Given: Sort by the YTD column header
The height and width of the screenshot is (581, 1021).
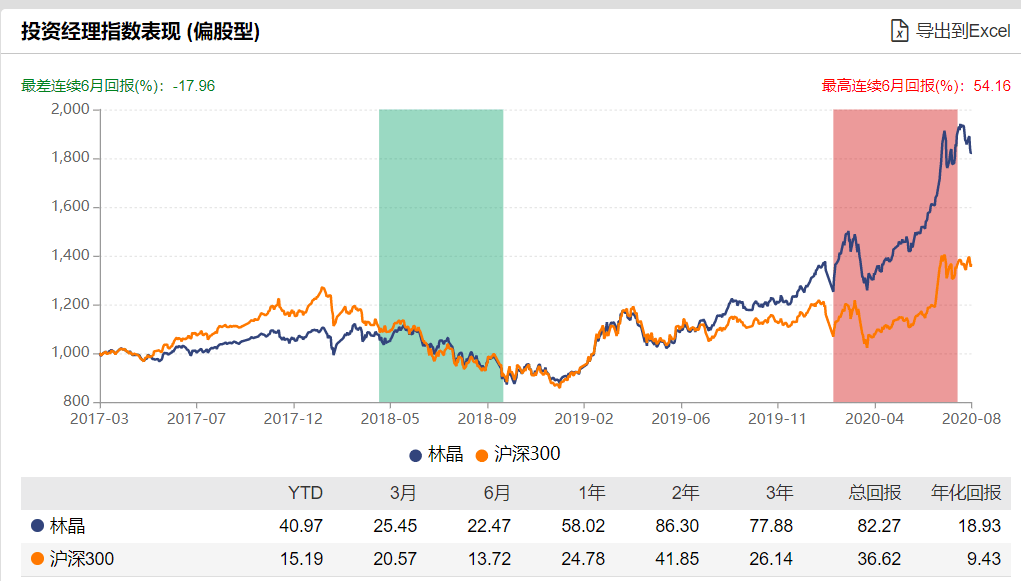Looking at the screenshot, I should tap(306, 492).
